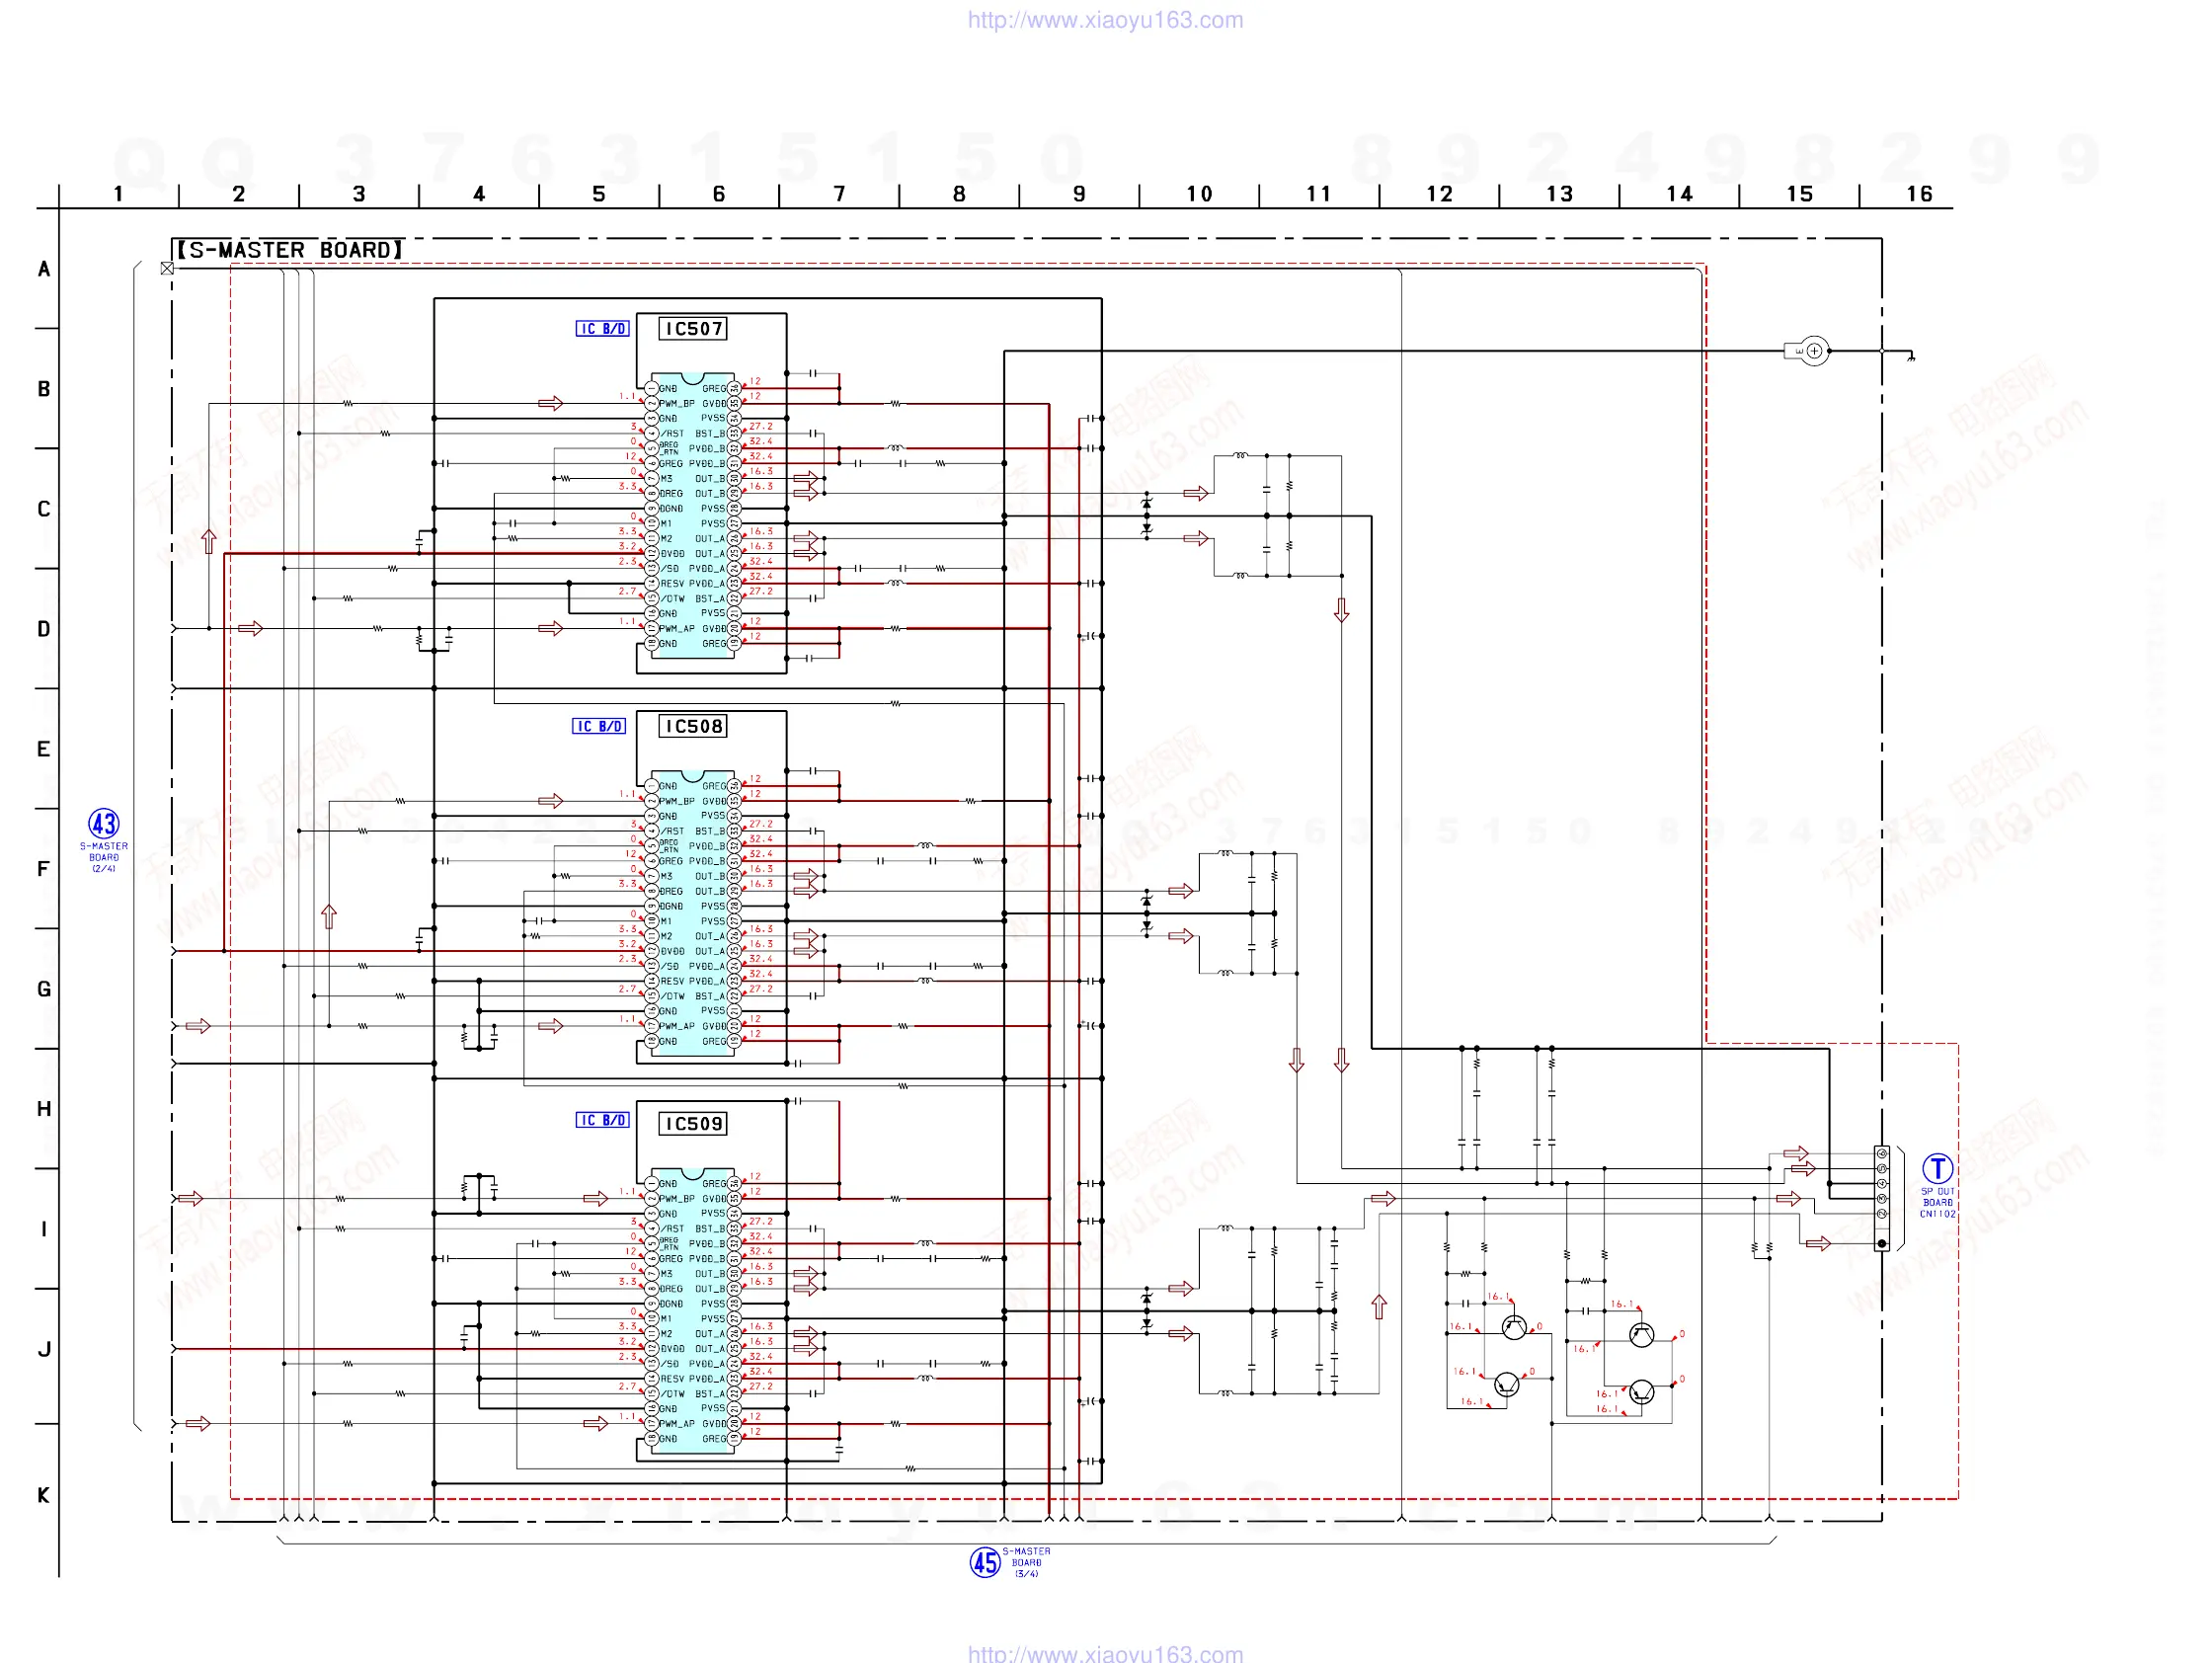Click the IC508 chip label
The image size is (2212, 1663).
(694, 726)
